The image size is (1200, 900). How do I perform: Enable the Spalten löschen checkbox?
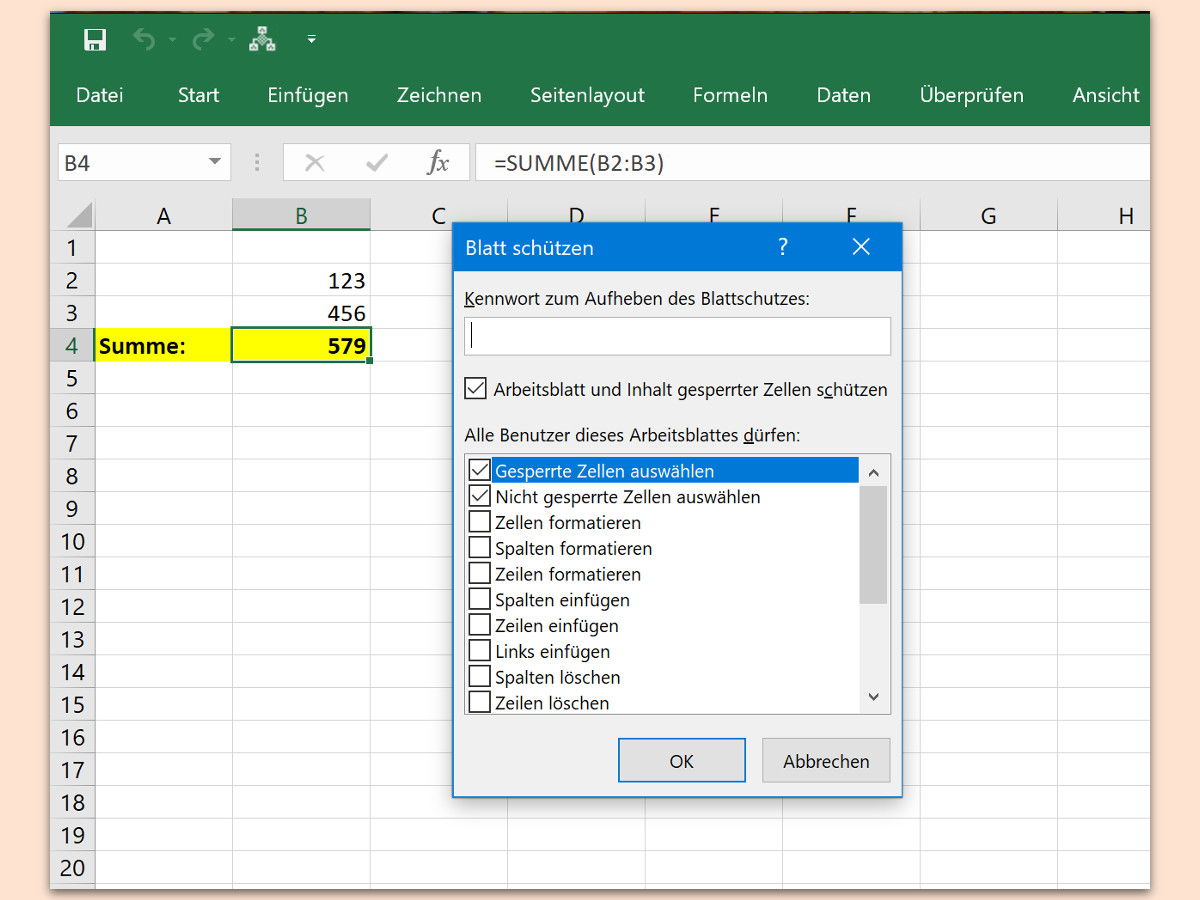(x=479, y=678)
